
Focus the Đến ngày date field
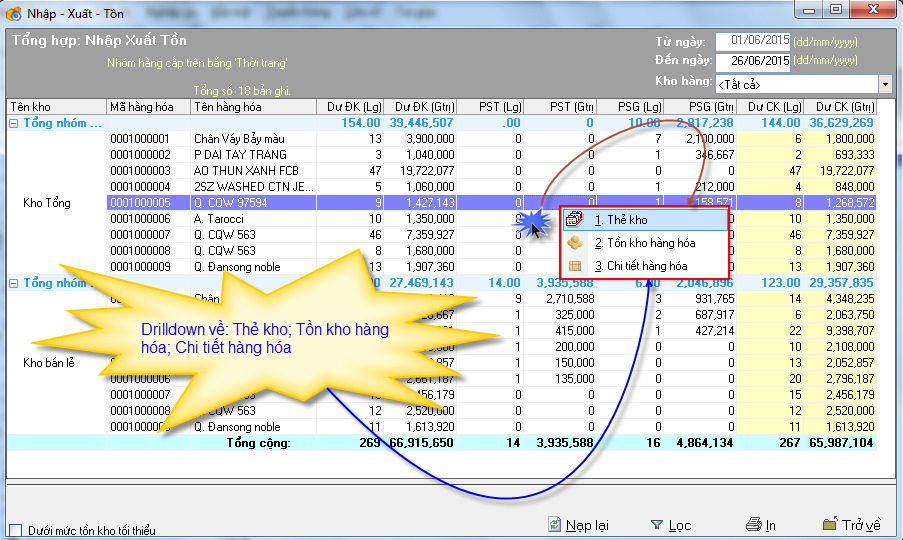tap(752, 61)
